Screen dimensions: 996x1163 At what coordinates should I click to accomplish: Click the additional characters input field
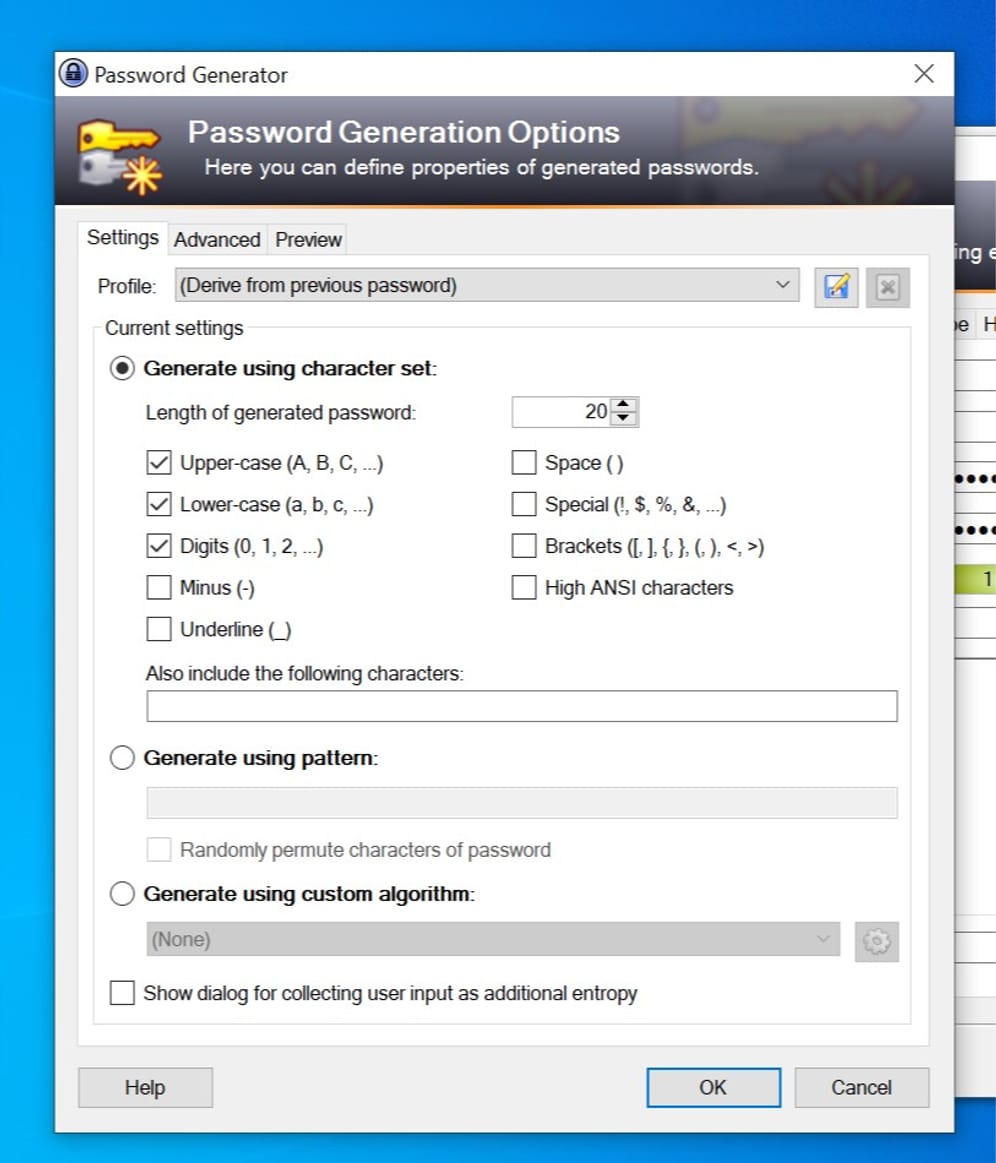coord(521,707)
